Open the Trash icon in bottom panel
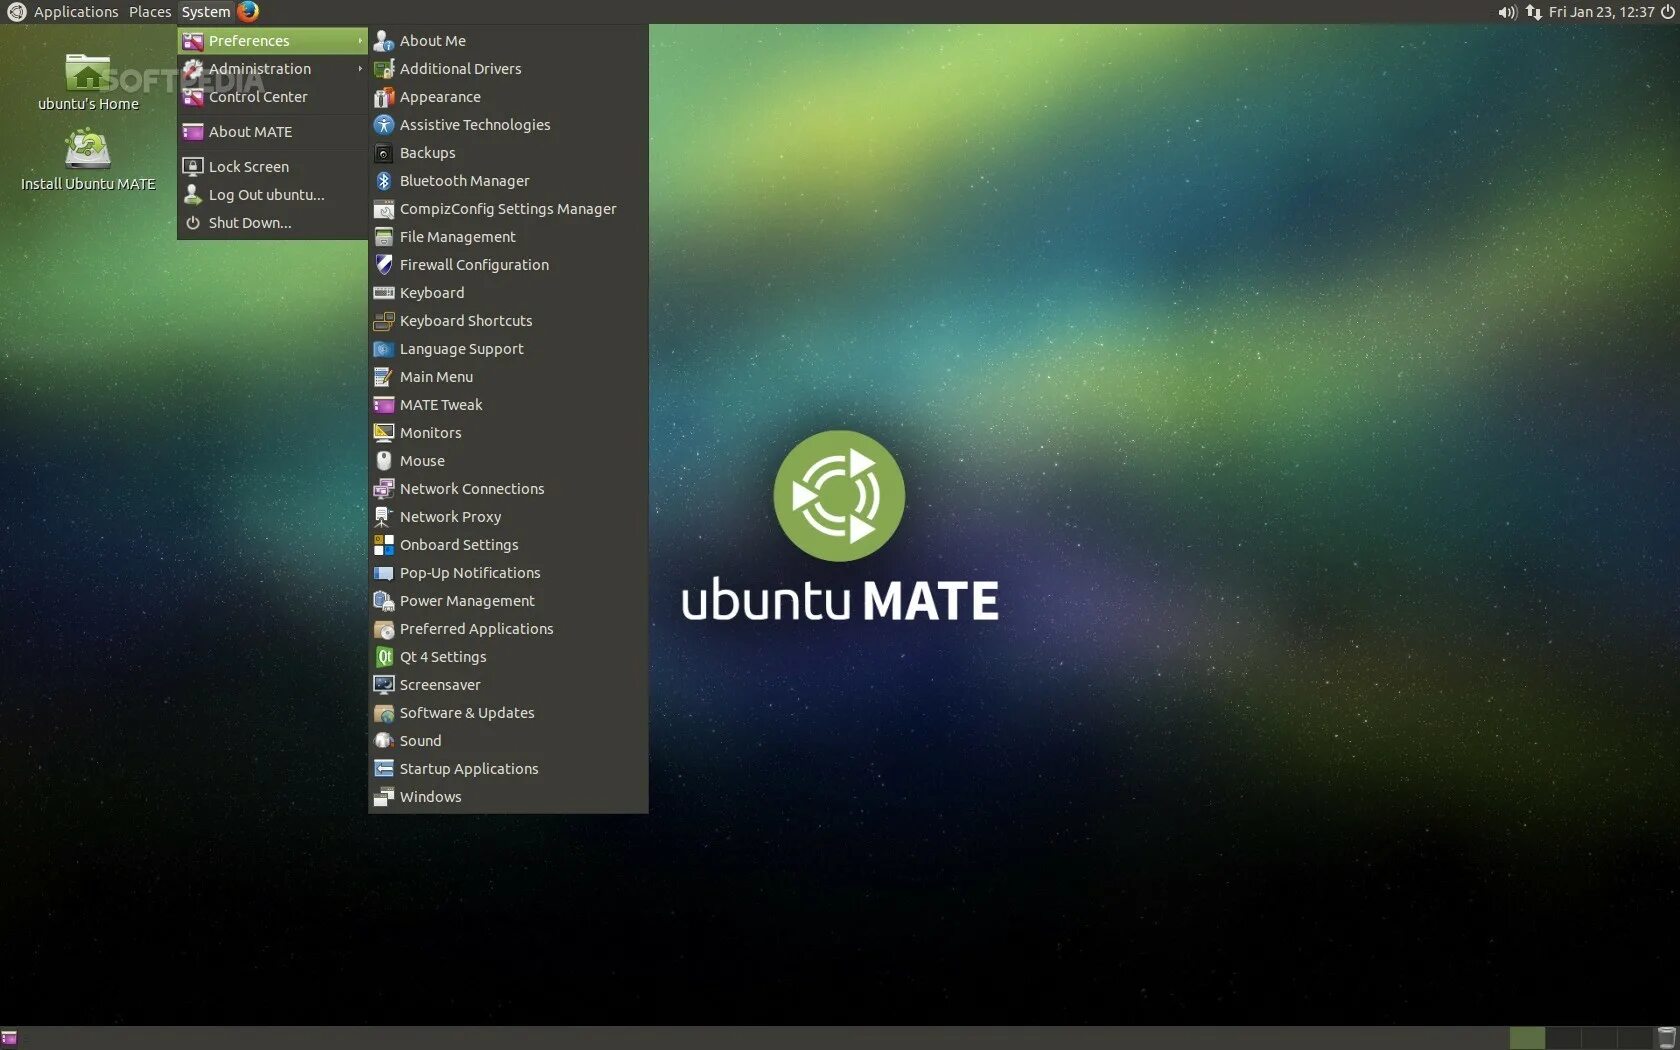The width and height of the screenshot is (1680, 1050). coord(1666,1038)
